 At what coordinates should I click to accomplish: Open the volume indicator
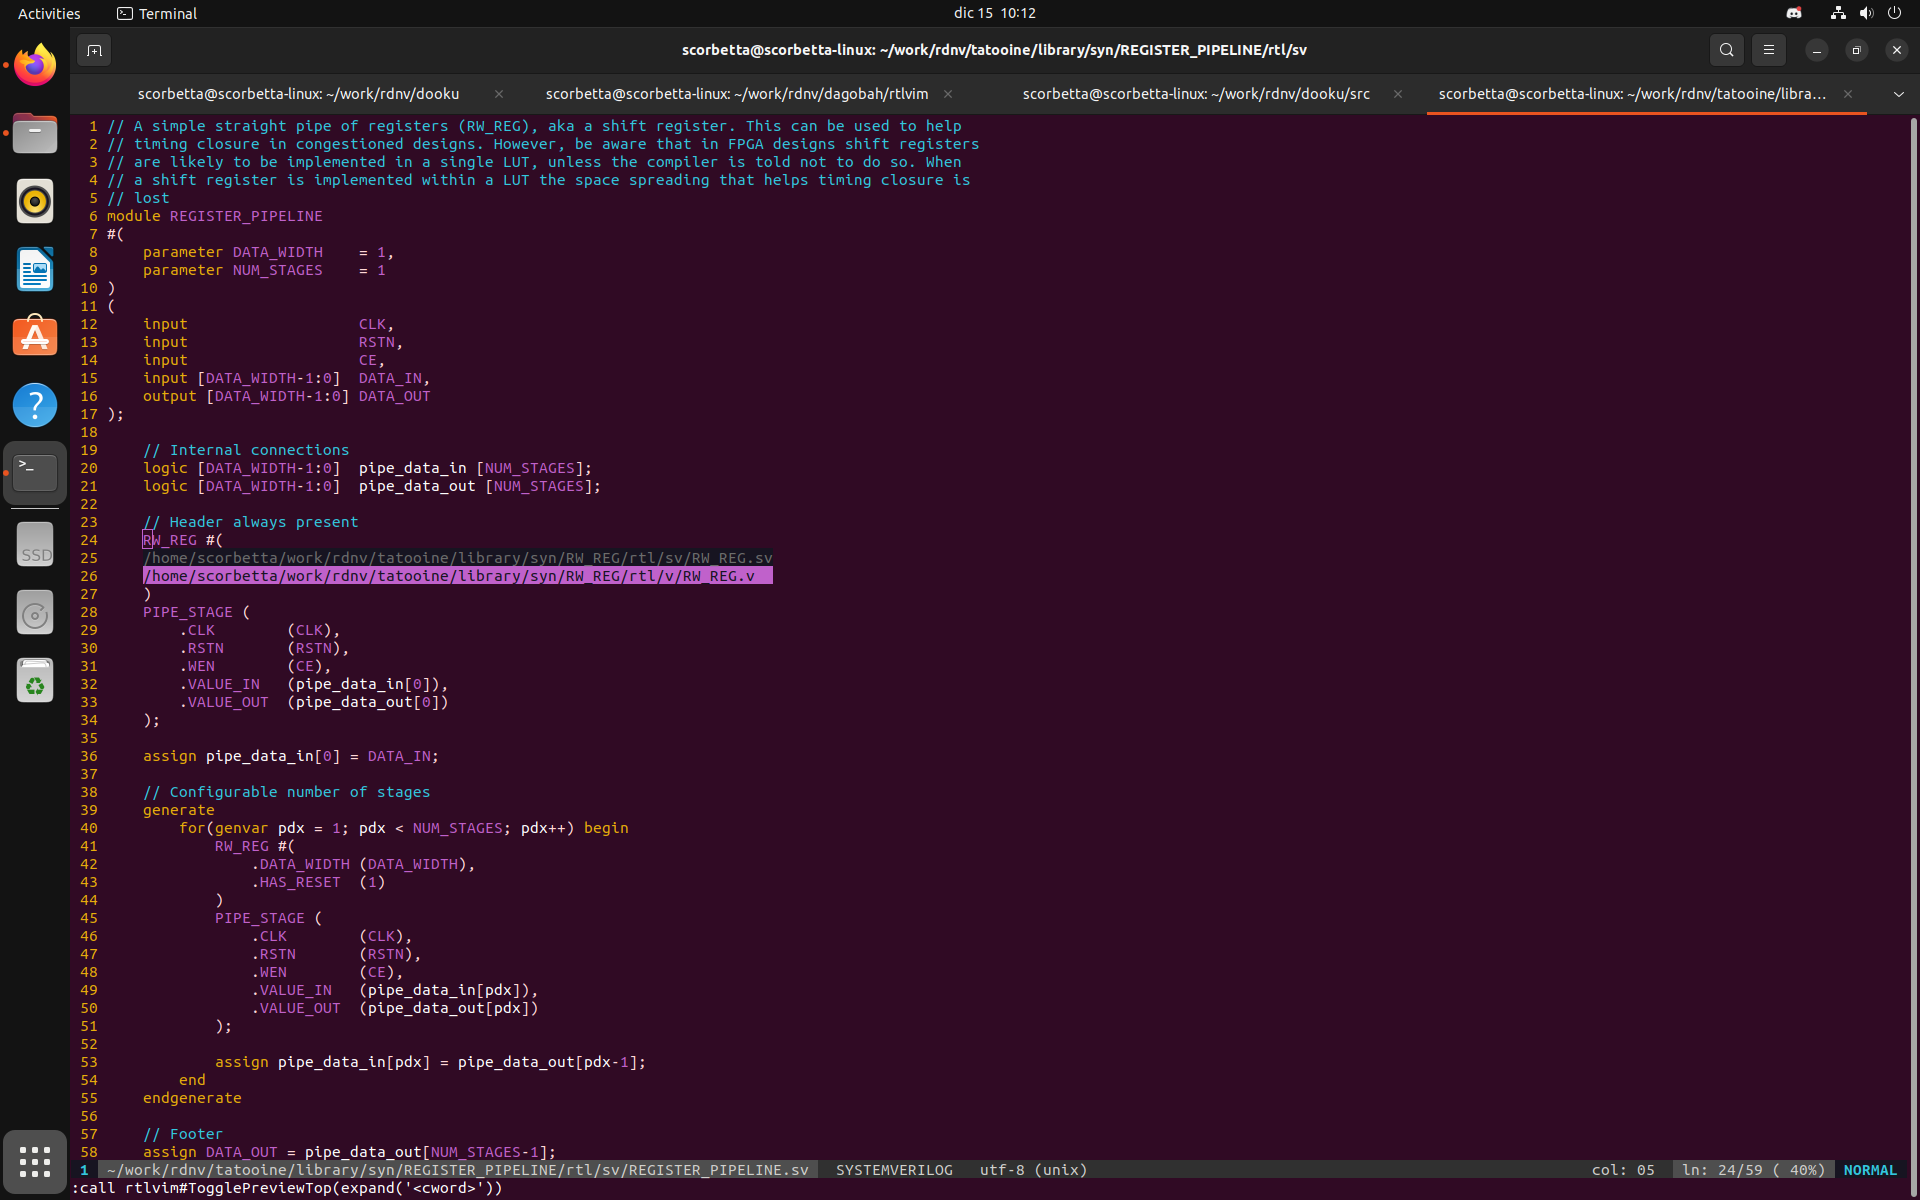(x=1866, y=13)
